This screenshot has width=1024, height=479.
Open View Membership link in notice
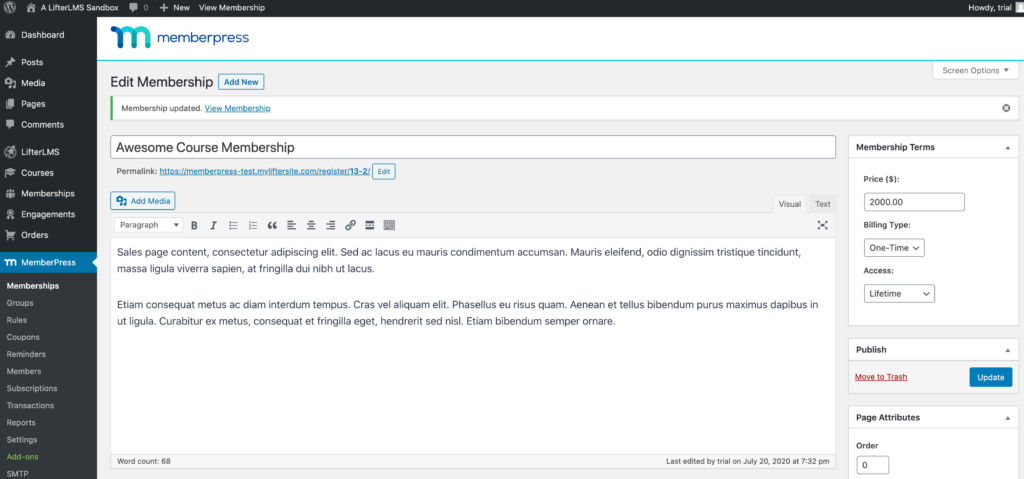238,108
